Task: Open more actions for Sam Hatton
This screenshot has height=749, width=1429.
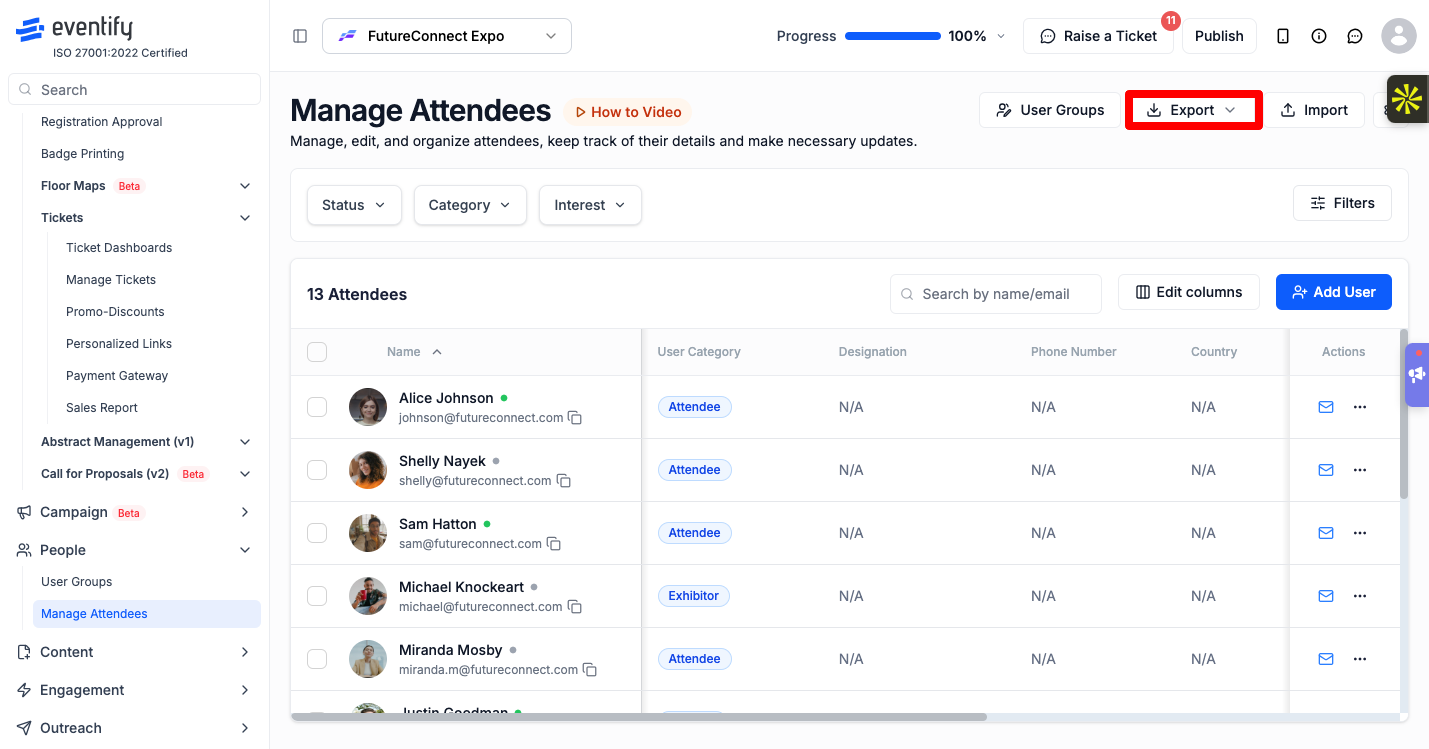Action: click(x=1360, y=533)
